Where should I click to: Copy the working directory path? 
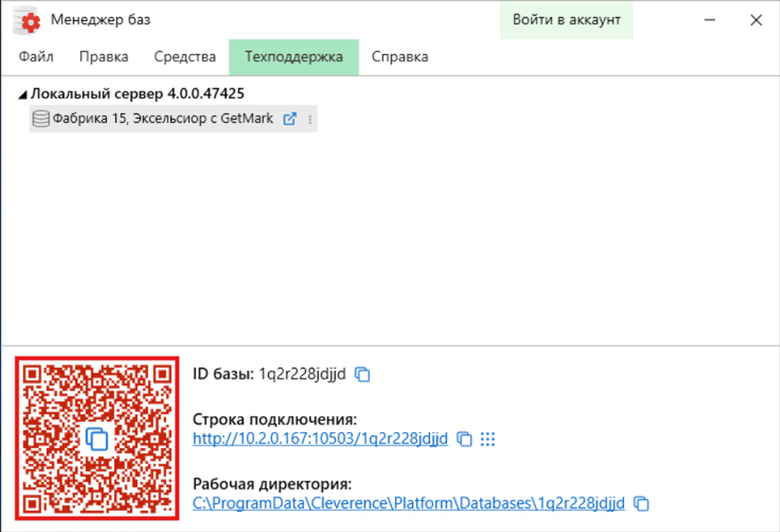tap(641, 503)
